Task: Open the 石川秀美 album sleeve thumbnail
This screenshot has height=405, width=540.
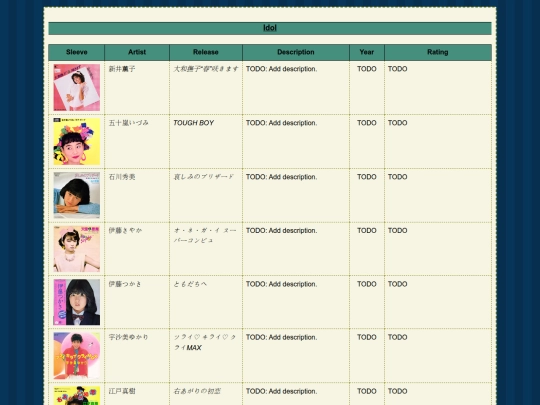Action: pyautogui.click(x=77, y=195)
